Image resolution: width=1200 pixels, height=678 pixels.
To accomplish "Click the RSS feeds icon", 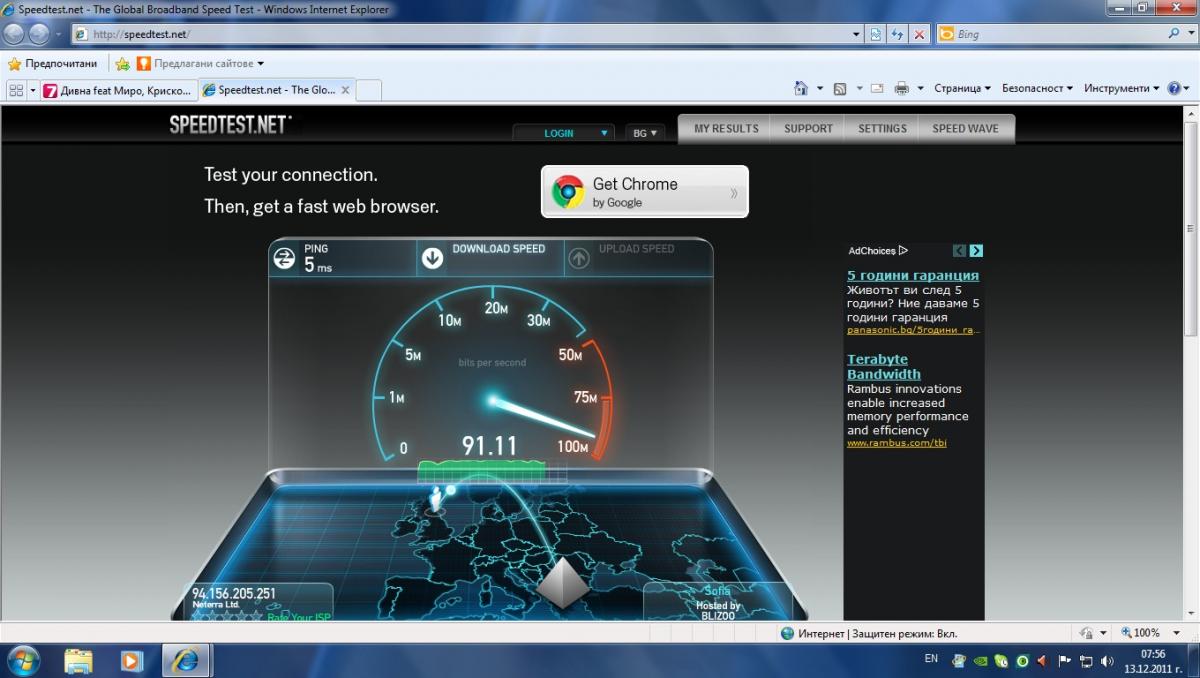I will pos(840,88).
